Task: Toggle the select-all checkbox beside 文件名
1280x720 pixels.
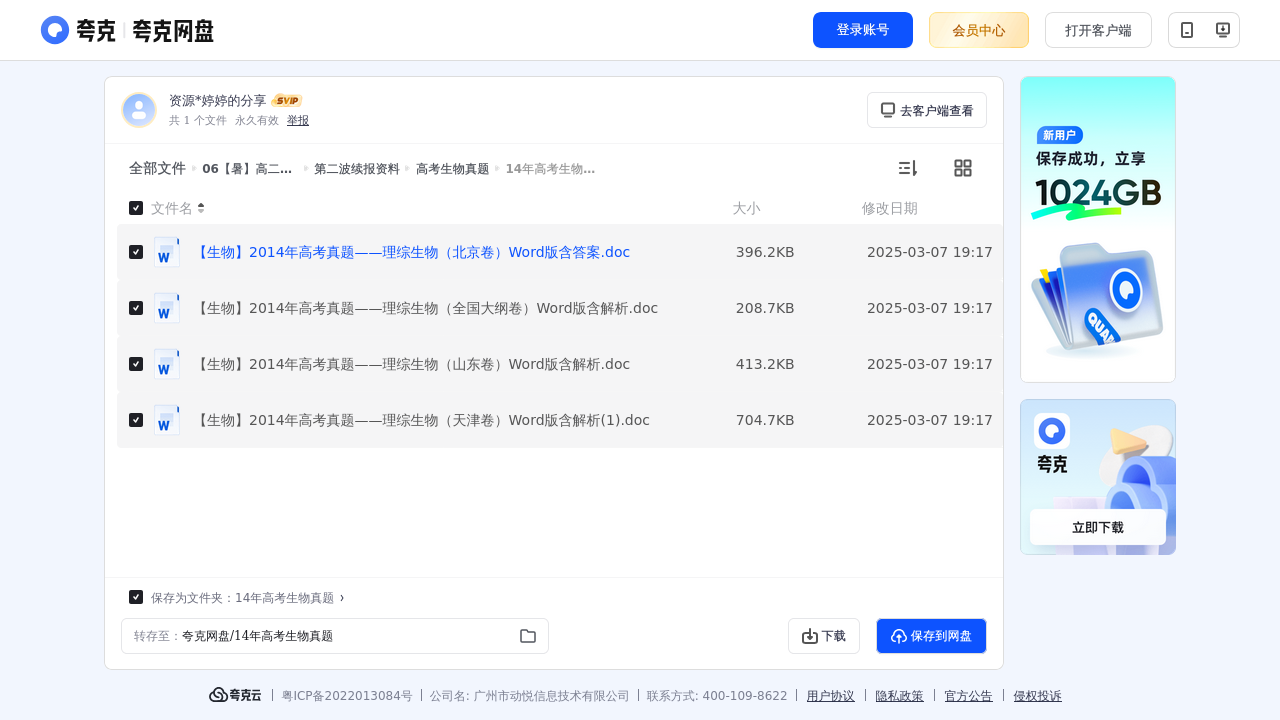Action: 136,208
